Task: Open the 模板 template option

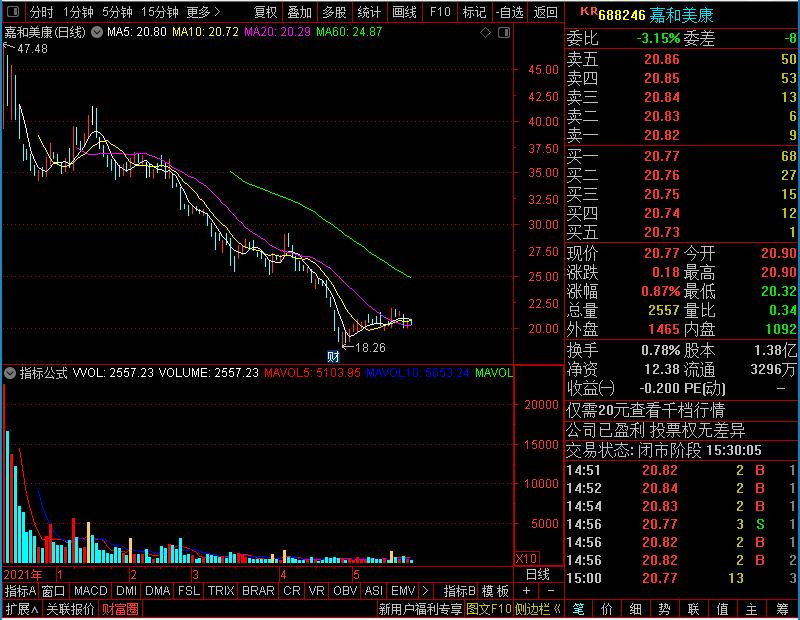Action: 495,591
